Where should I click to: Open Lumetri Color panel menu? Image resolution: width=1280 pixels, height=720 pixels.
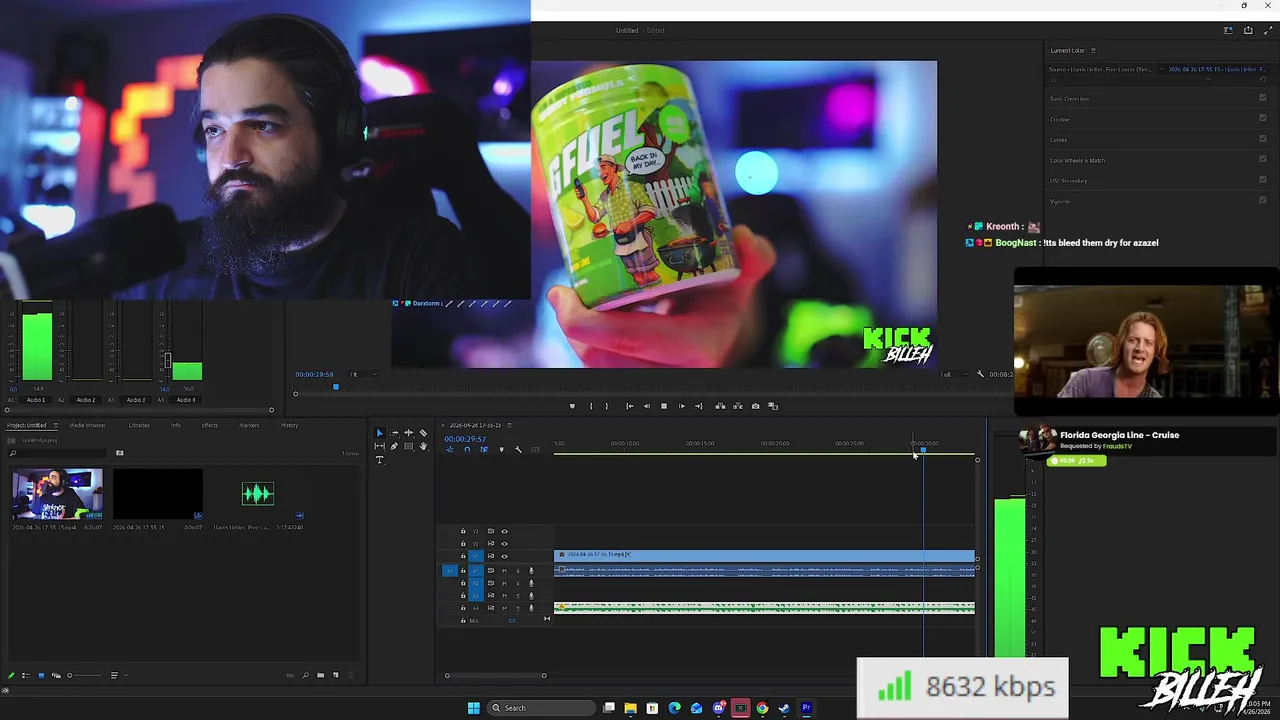(x=1093, y=50)
